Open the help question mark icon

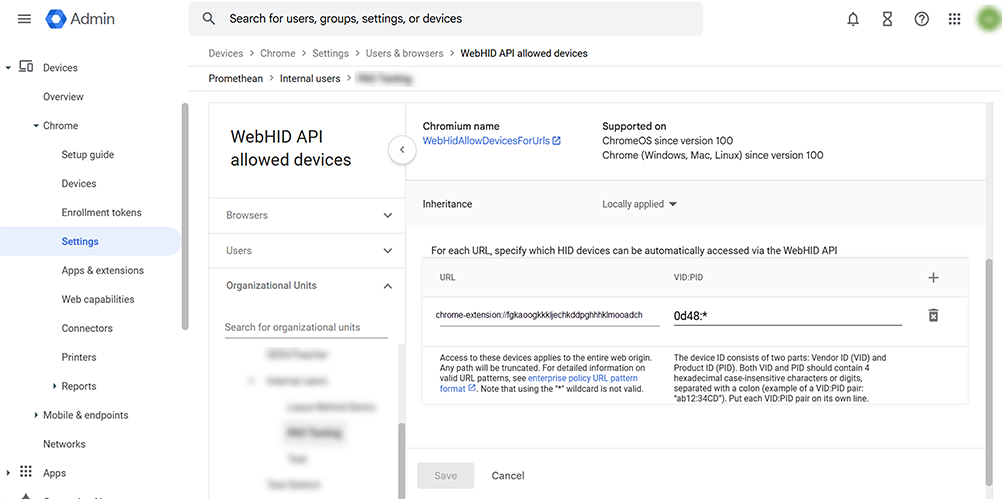click(921, 19)
